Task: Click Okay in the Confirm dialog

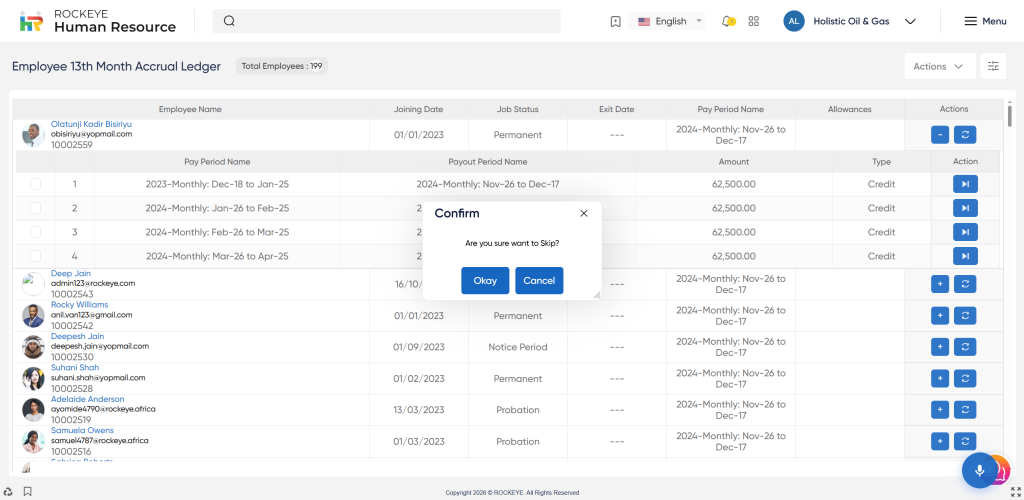Action: tap(485, 281)
